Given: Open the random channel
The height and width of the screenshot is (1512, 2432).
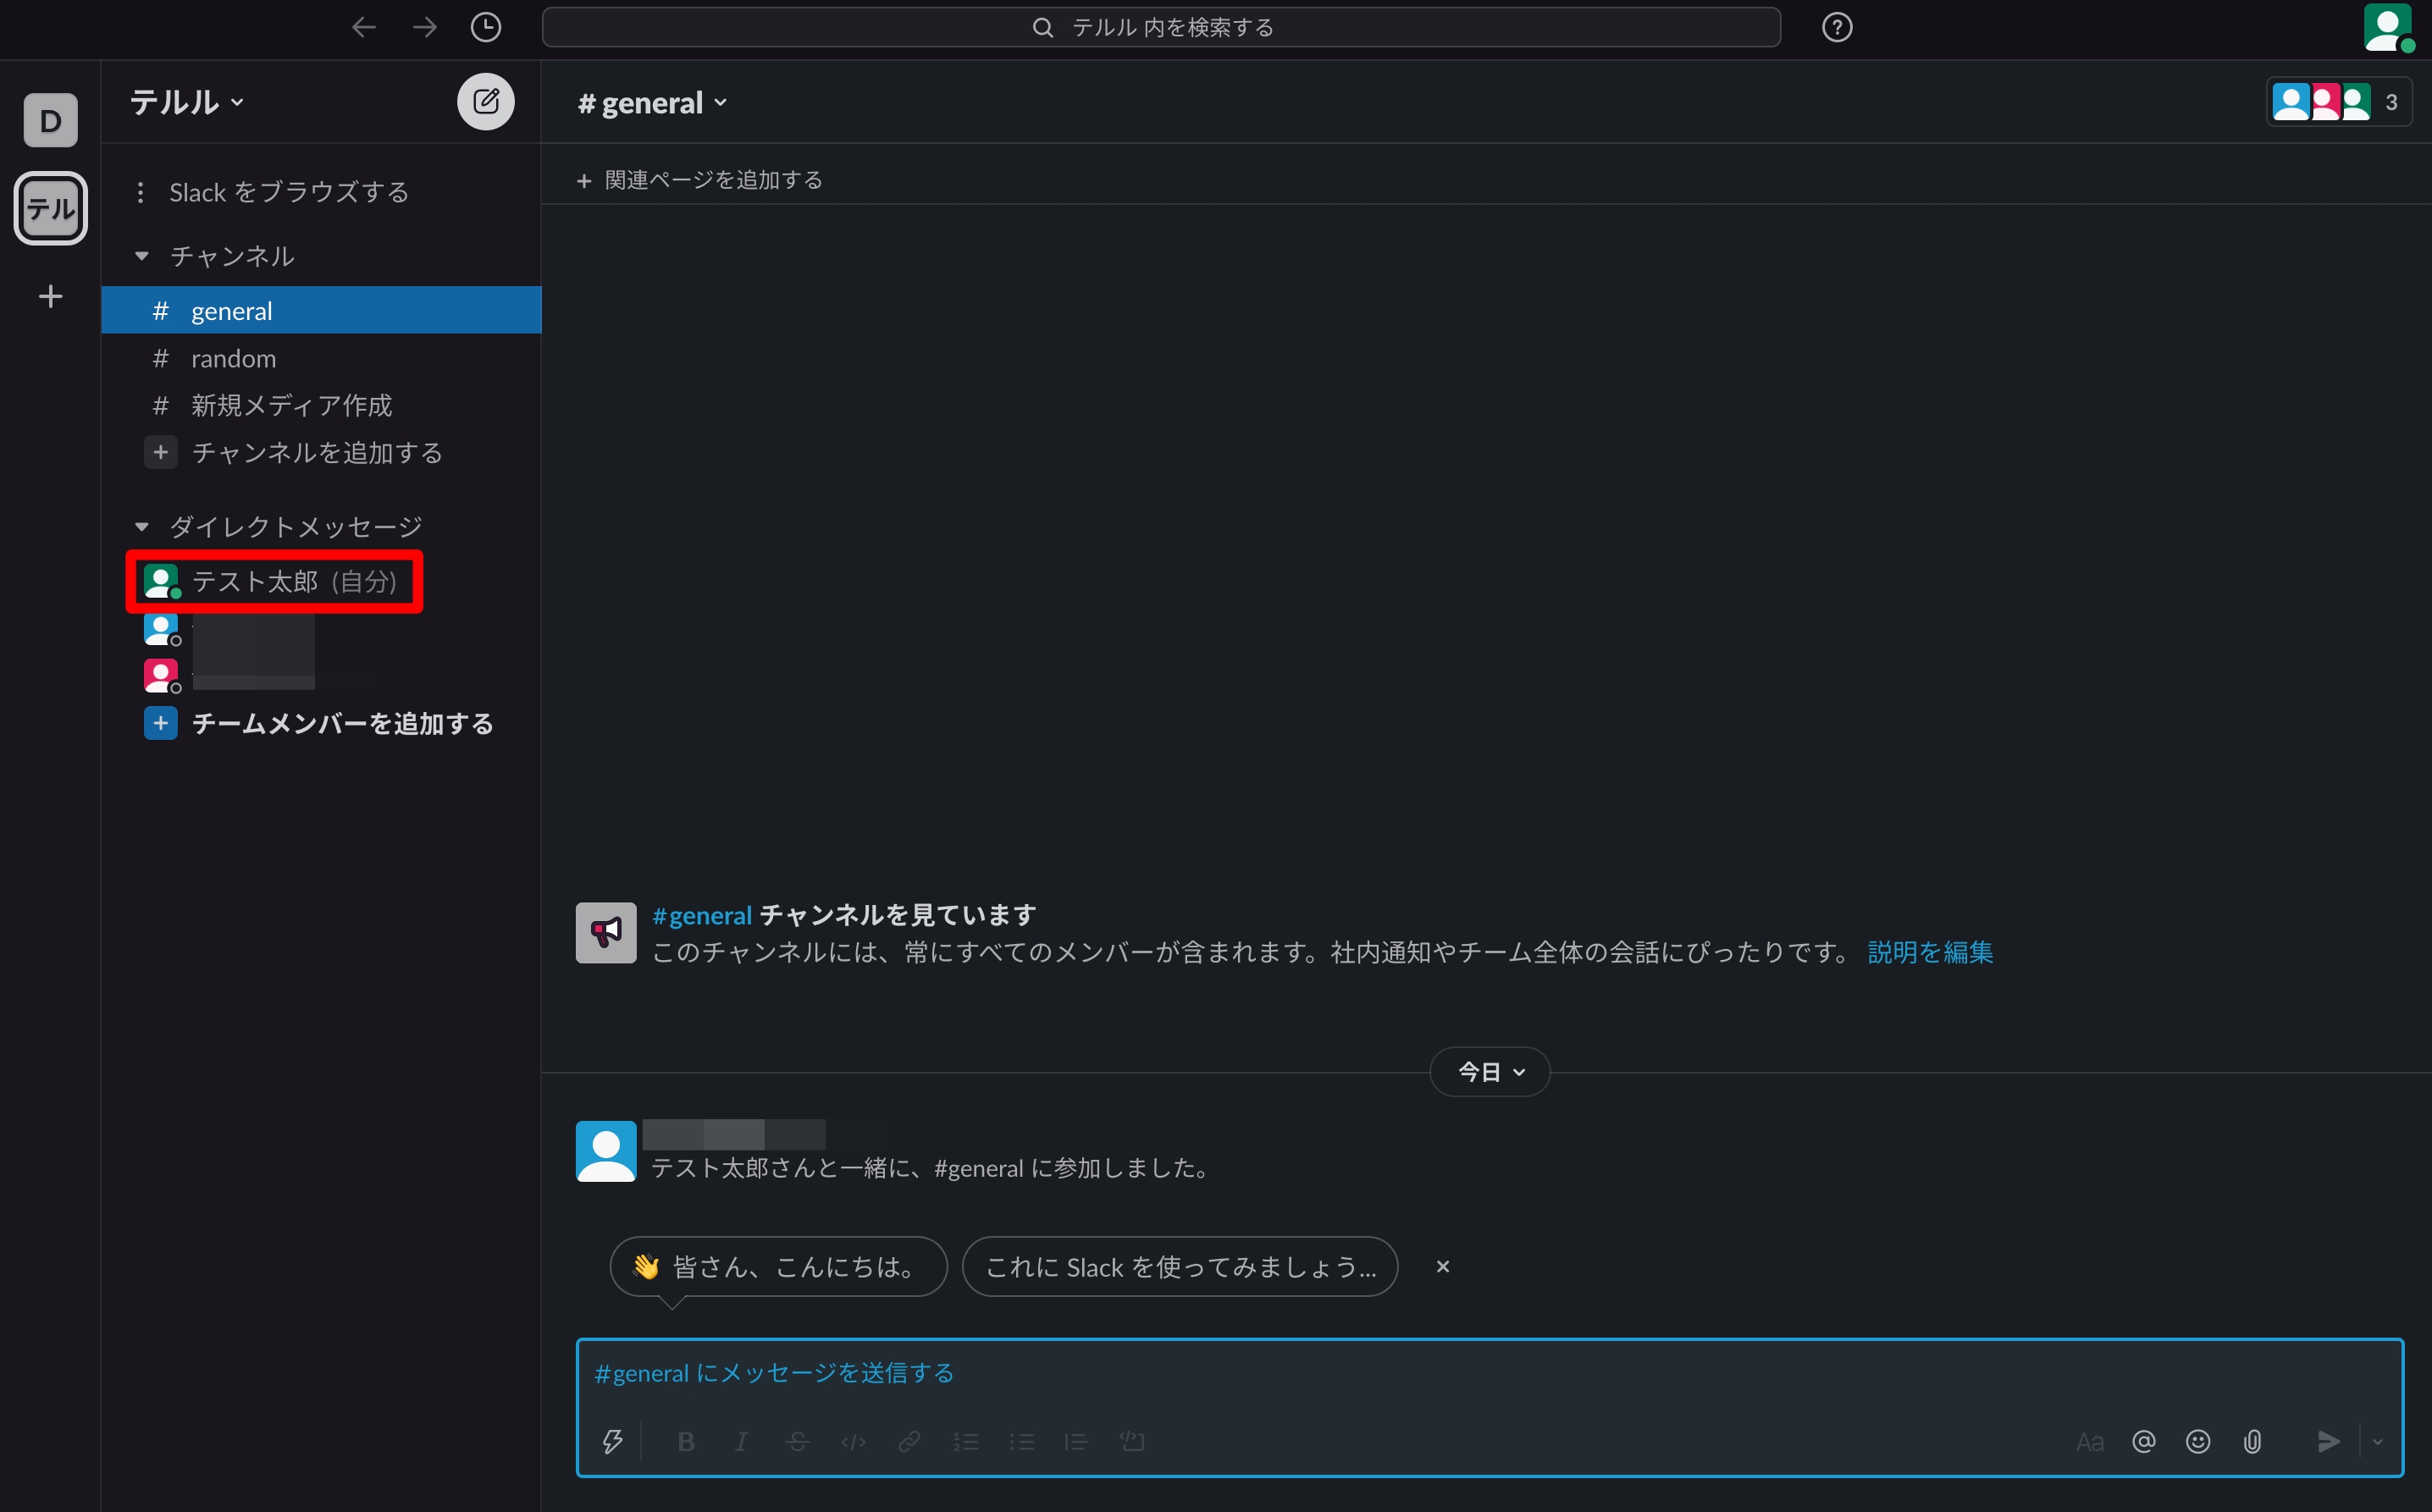Looking at the screenshot, I should 321,358.
